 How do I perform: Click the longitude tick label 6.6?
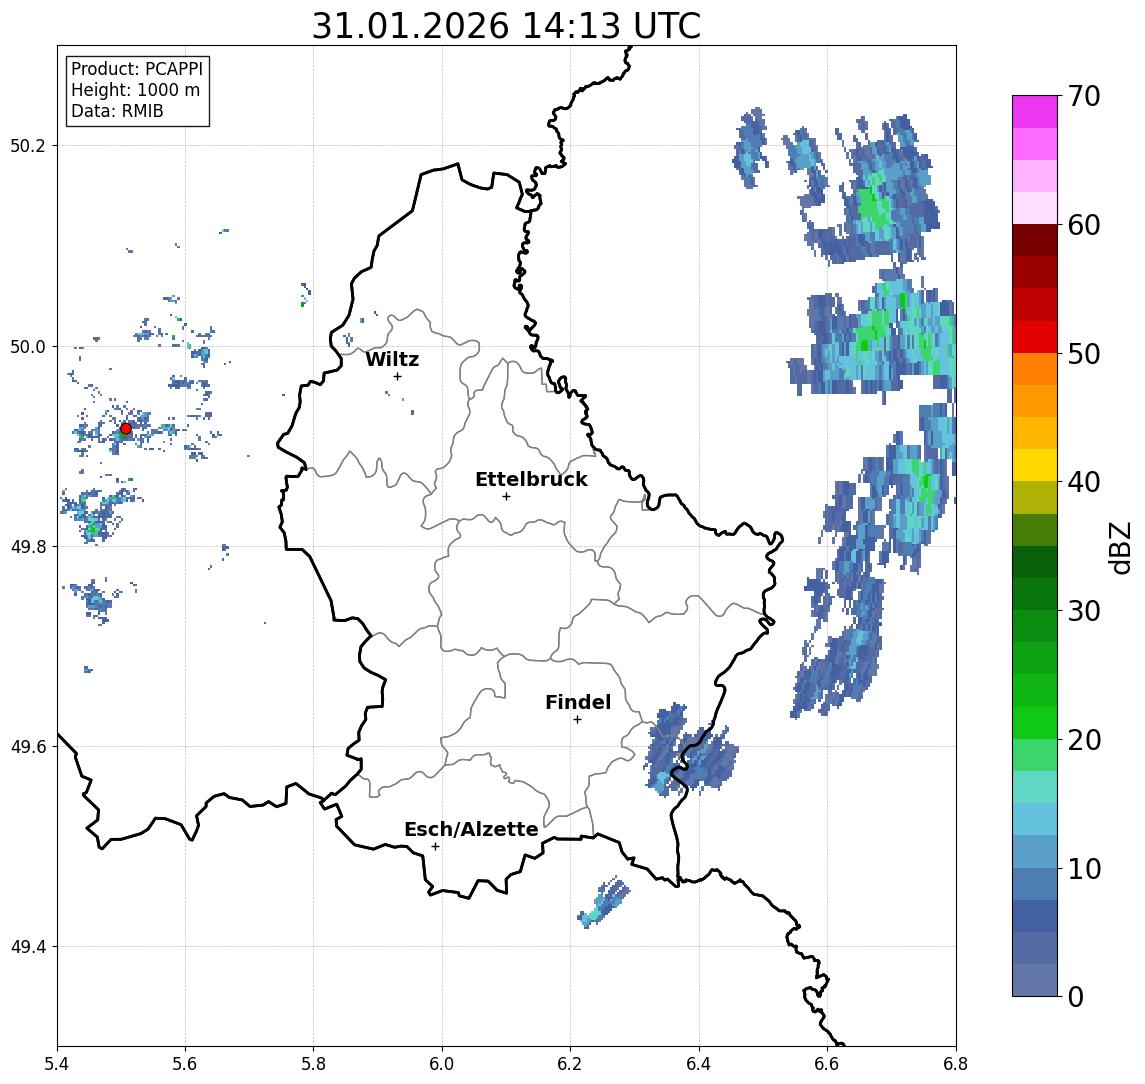point(827,1064)
